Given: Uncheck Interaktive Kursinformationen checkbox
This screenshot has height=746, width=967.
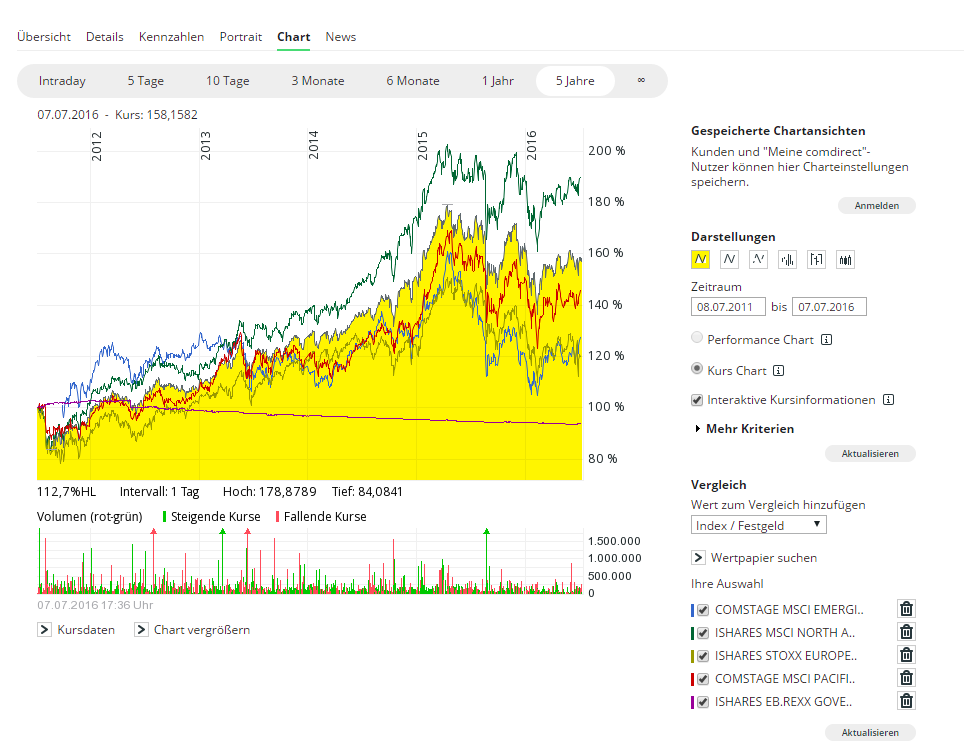Looking at the screenshot, I should click(698, 400).
